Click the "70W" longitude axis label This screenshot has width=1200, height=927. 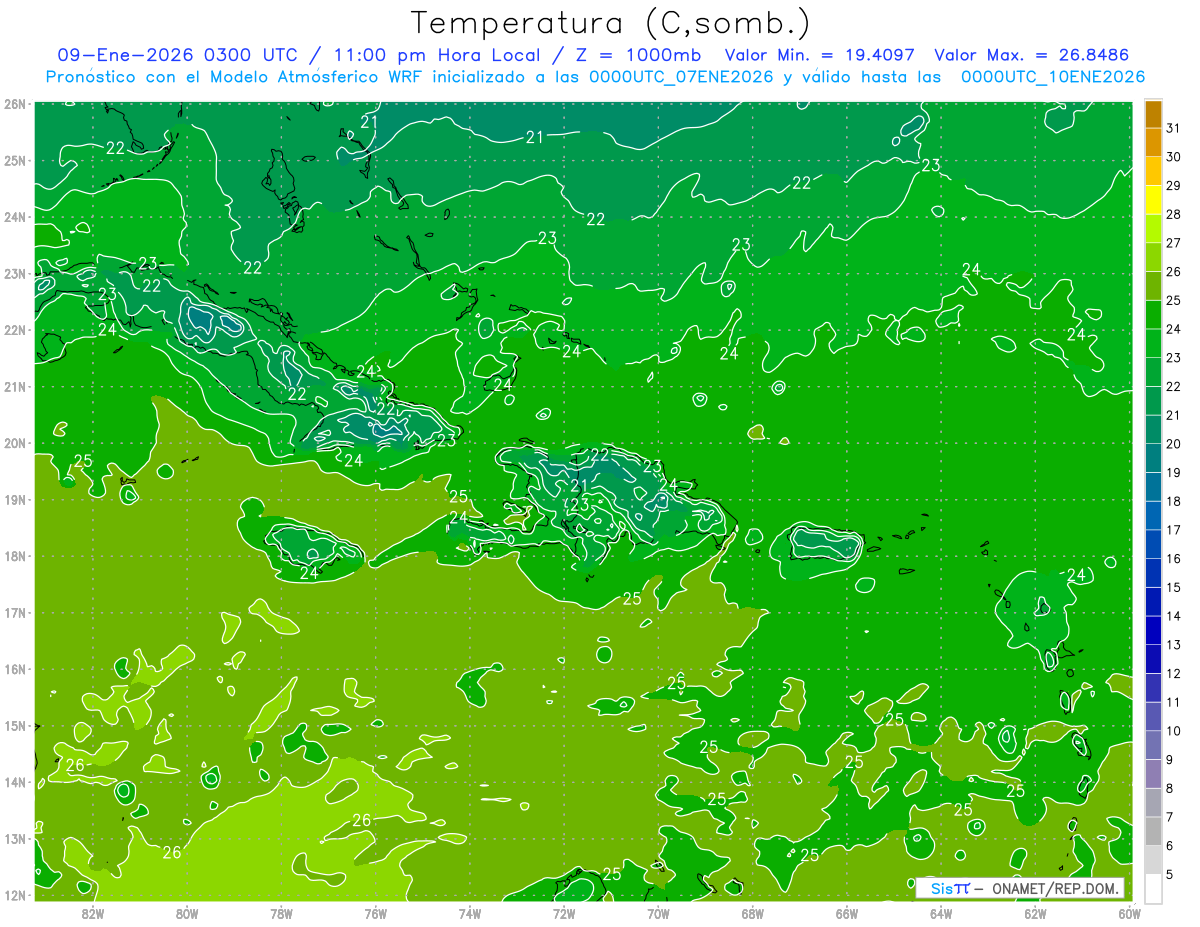[658, 913]
